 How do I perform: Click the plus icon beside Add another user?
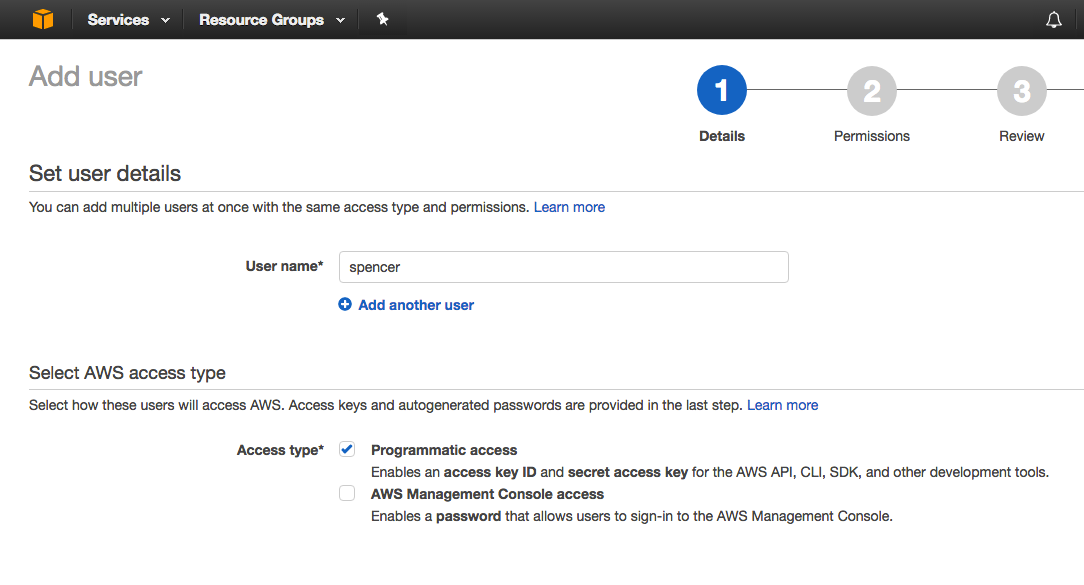pyautogui.click(x=345, y=304)
